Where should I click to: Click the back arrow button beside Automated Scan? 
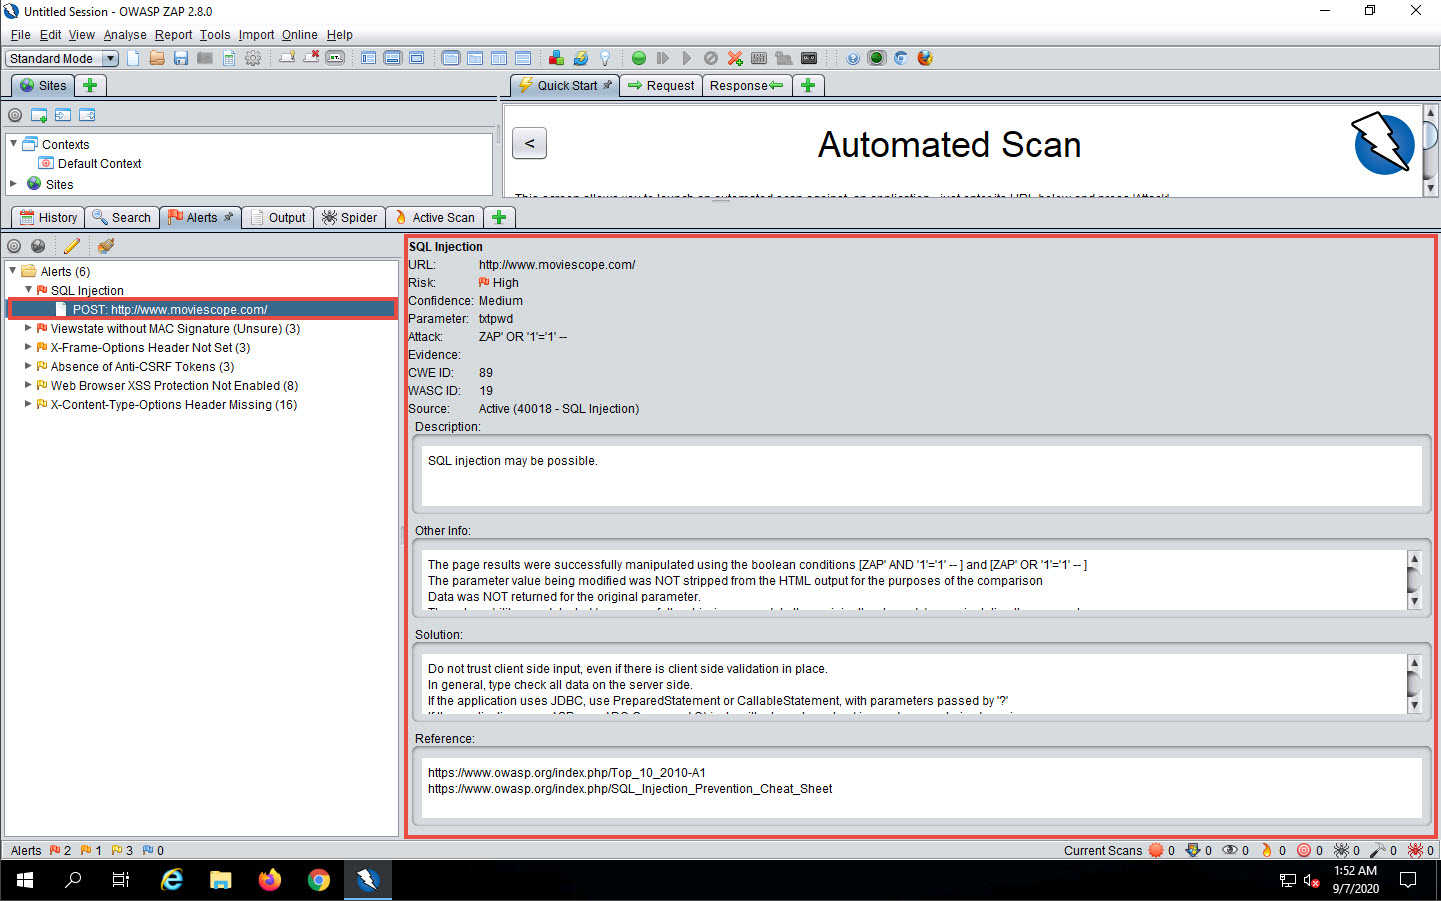coord(529,143)
